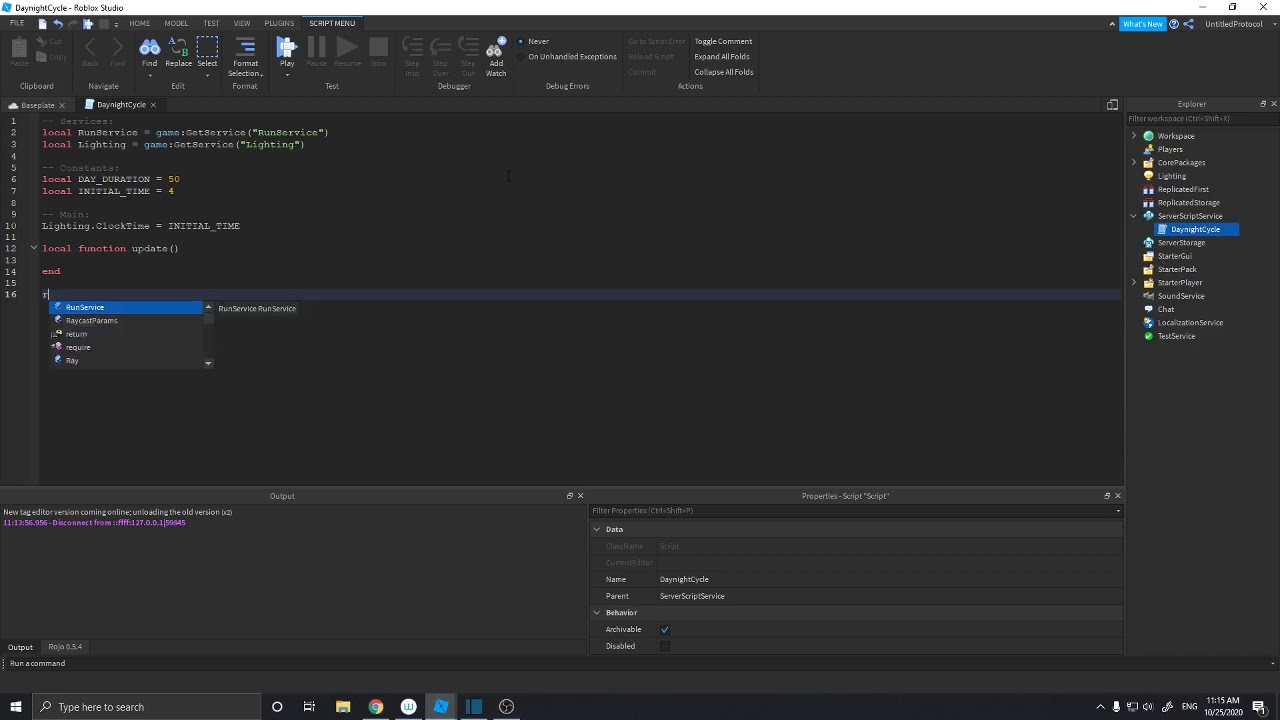Close the Properties panel

point(1117,496)
